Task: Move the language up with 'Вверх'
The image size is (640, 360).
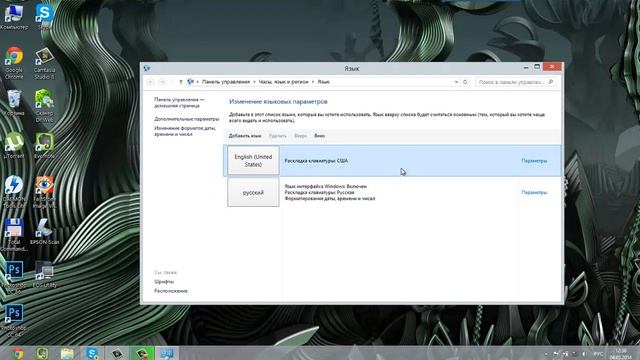Action: 300,136
